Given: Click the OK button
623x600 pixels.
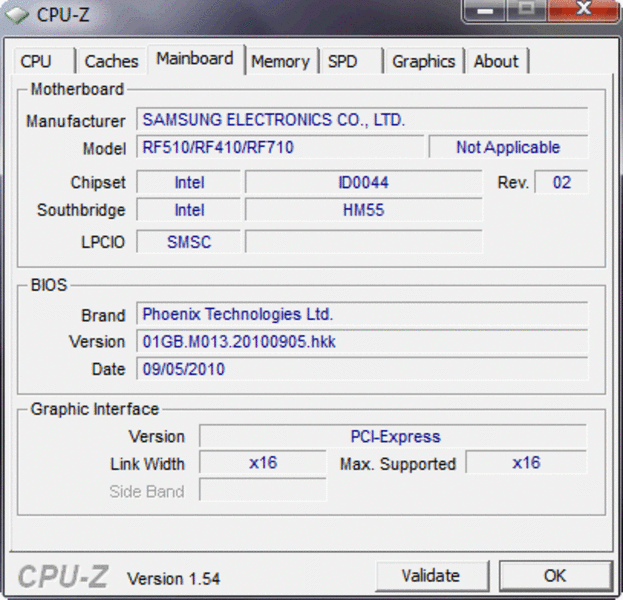Looking at the screenshot, I should pos(555,576).
